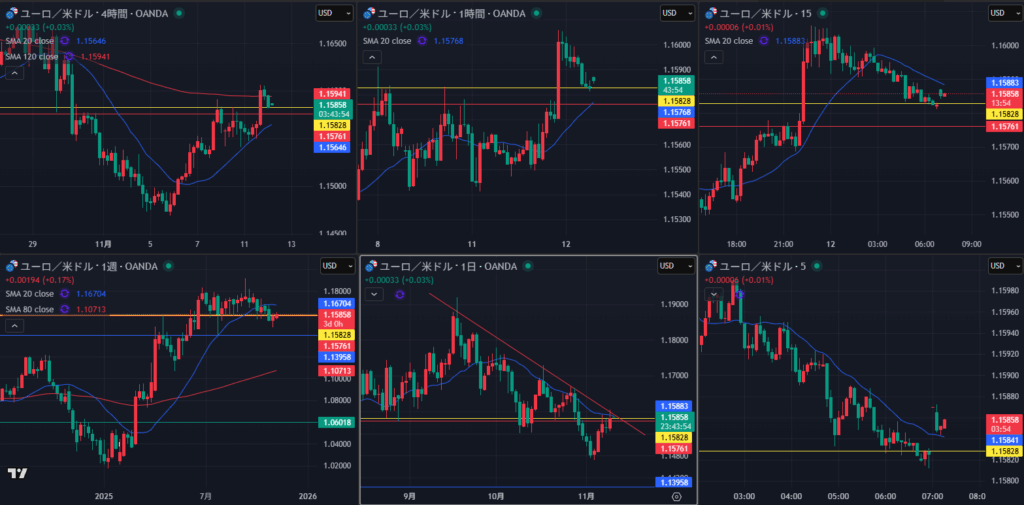The width and height of the screenshot is (1024, 505).
Task: Click the EUR/USD flag icon on 4-hour chart
Action: (x=12, y=13)
